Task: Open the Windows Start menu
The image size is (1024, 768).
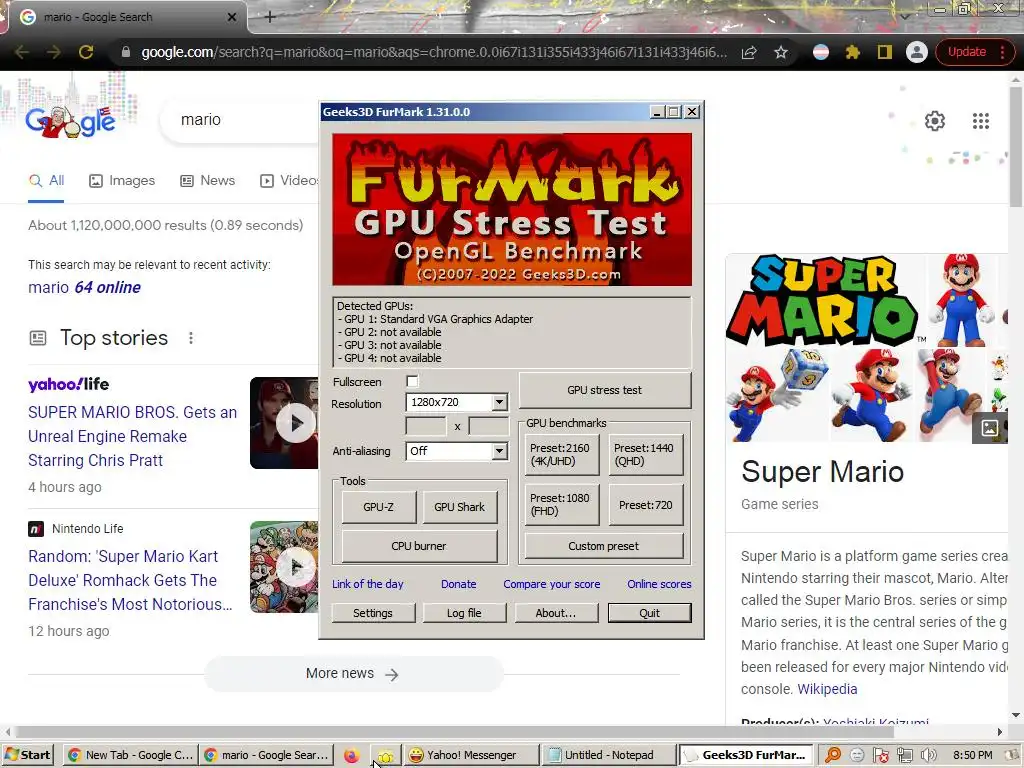Action: pos(27,755)
